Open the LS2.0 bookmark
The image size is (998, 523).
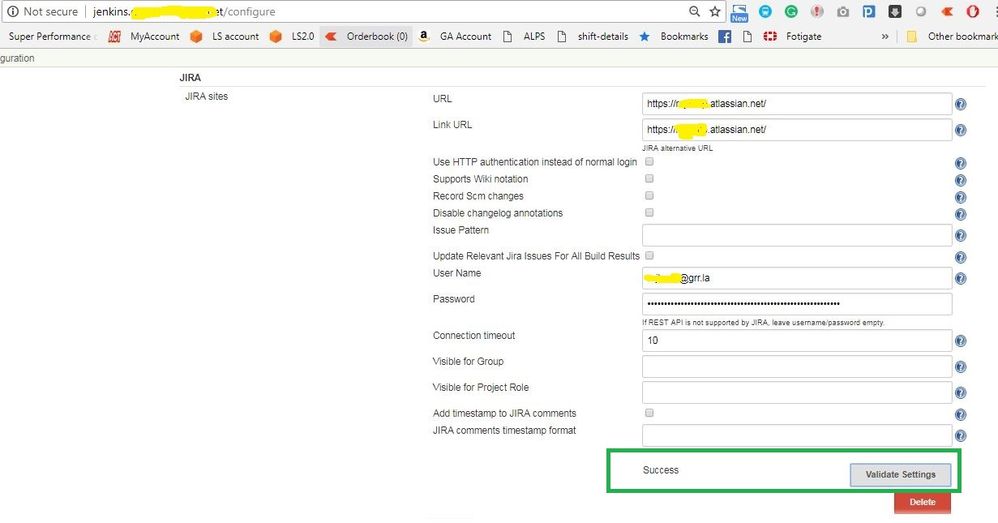pos(292,36)
